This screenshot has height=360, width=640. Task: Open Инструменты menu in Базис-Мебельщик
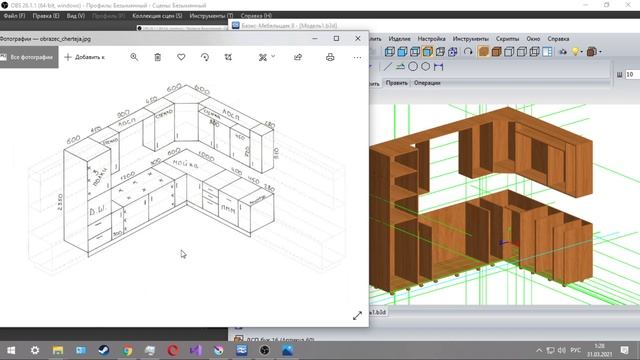pos(470,39)
